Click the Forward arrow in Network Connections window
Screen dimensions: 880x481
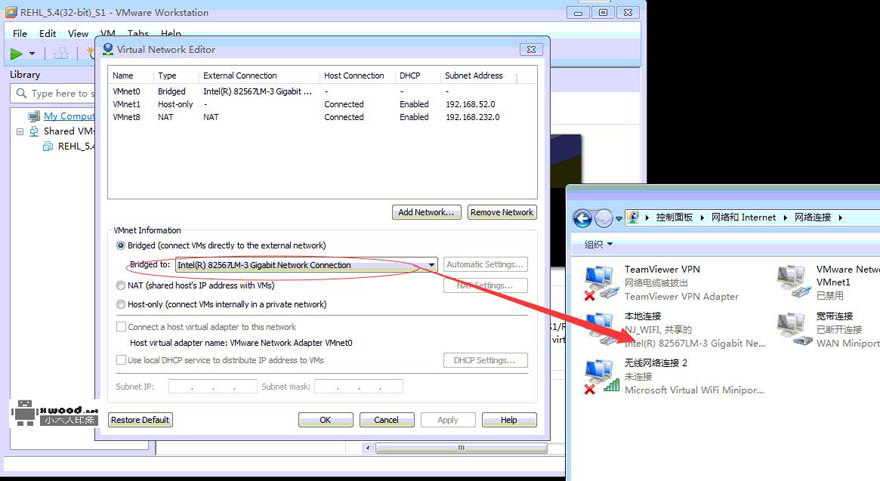(x=603, y=218)
